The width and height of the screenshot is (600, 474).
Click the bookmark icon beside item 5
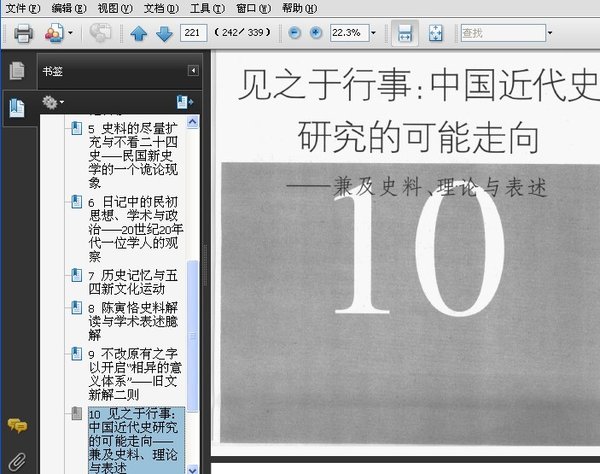[77, 128]
